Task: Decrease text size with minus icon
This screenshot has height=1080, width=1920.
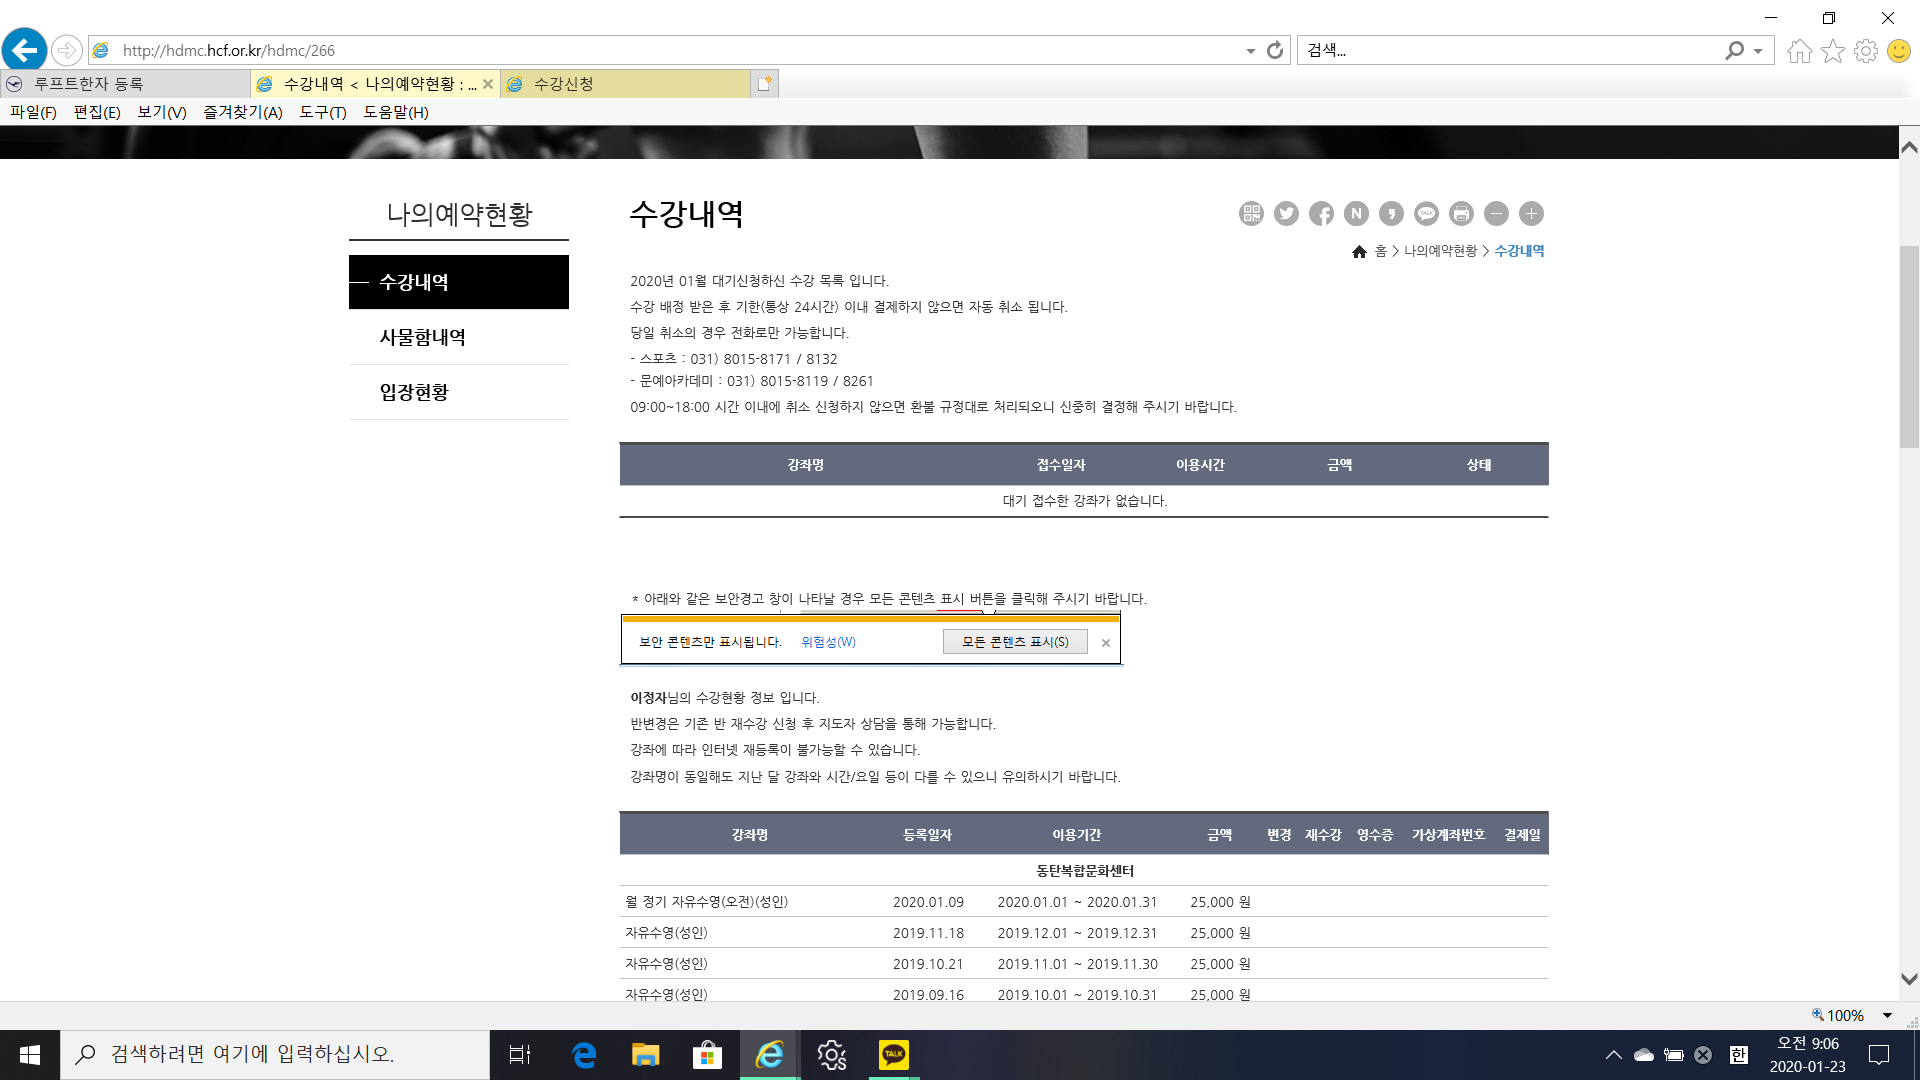Action: coord(1496,213)
